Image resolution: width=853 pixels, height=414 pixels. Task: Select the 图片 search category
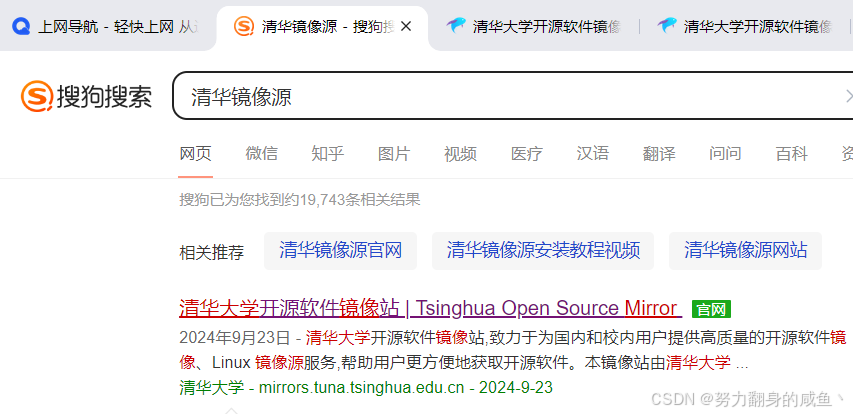click(x=394, y=154)
